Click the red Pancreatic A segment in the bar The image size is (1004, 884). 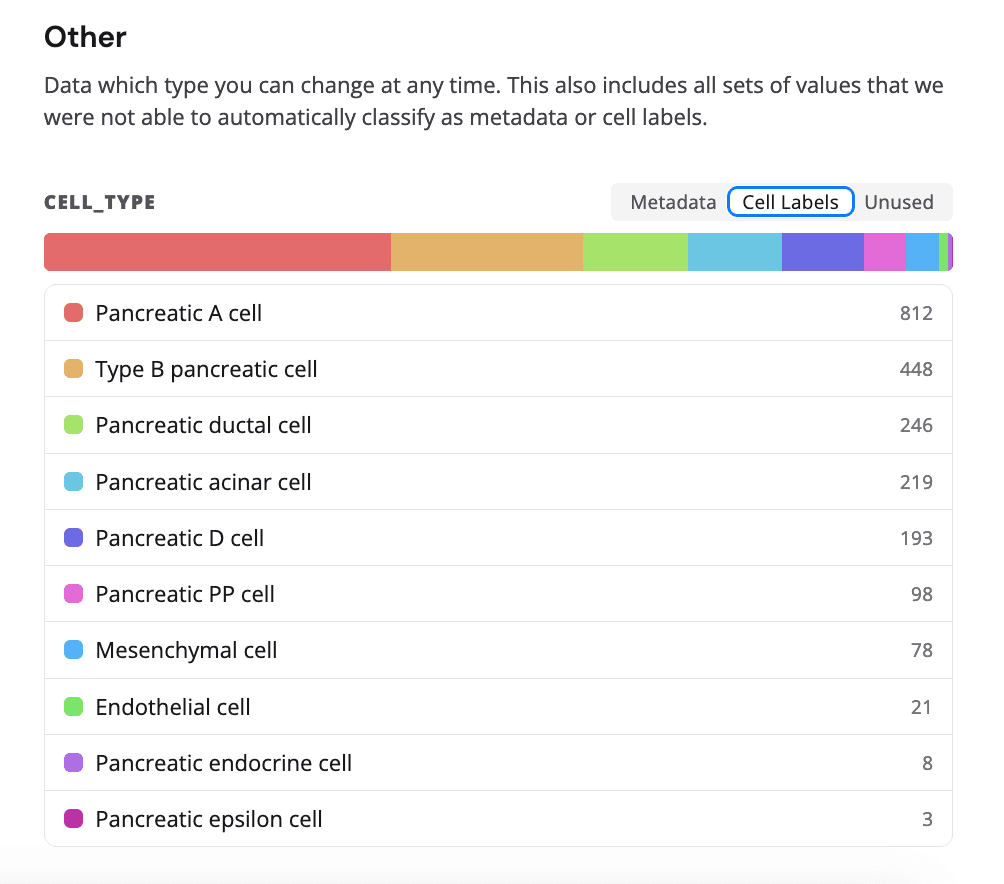215,252
